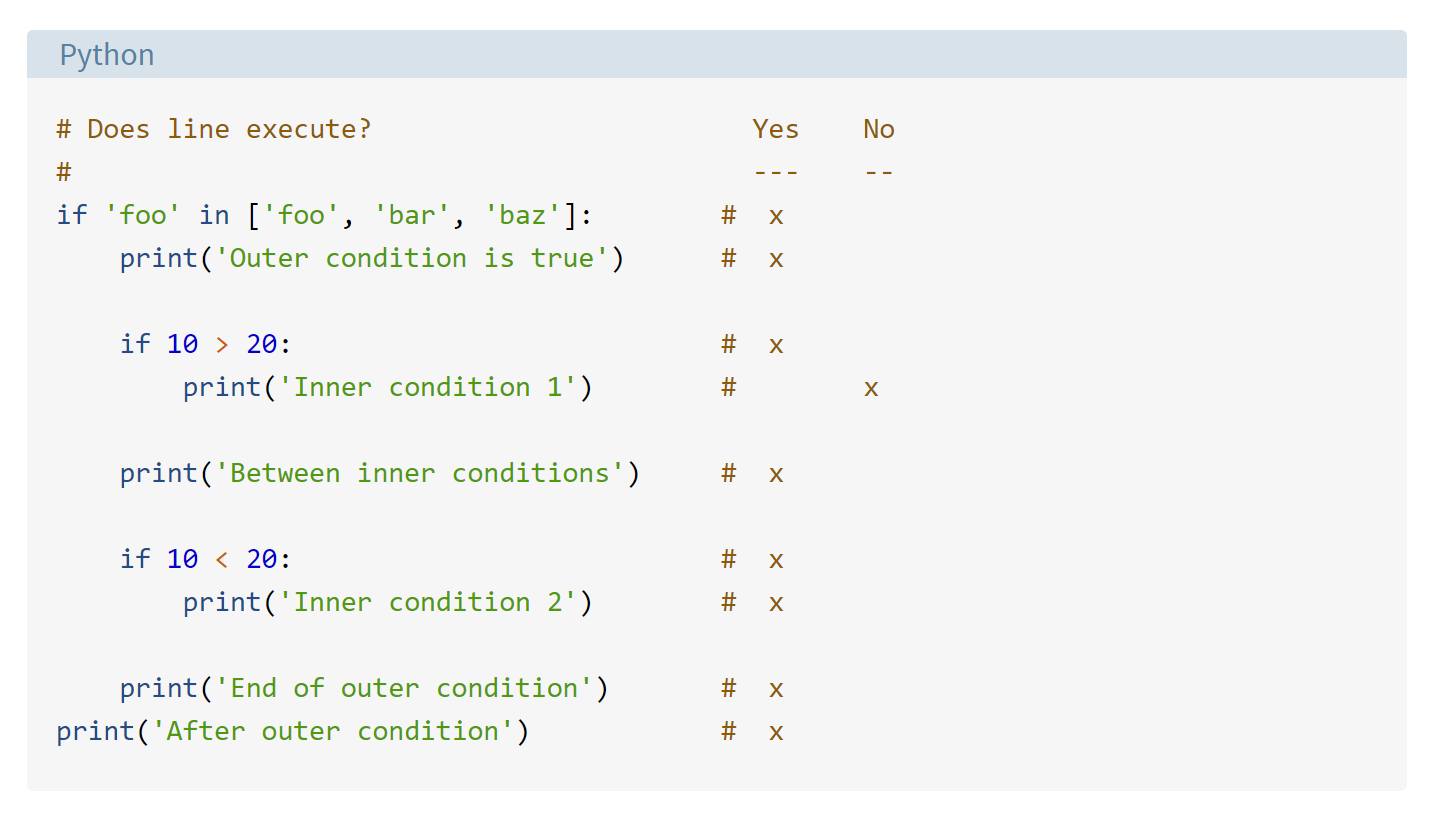Click the 'foo' in ['foo', 'bar', 'baz'] line
This screenshot has height=825, width=1437.
click(325, 215)
